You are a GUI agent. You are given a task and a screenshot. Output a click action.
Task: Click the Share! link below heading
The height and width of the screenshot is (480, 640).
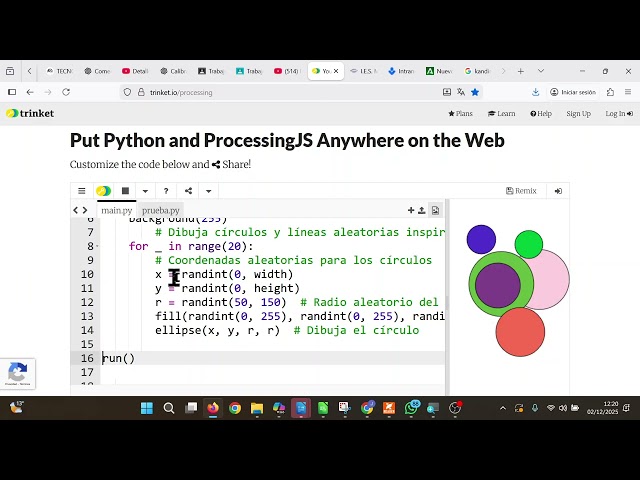pos(231,164)
